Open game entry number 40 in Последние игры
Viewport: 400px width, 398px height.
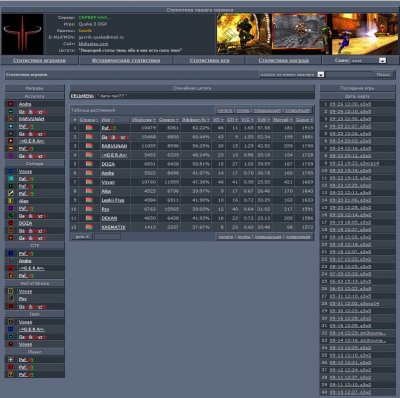tap(350, 392)
